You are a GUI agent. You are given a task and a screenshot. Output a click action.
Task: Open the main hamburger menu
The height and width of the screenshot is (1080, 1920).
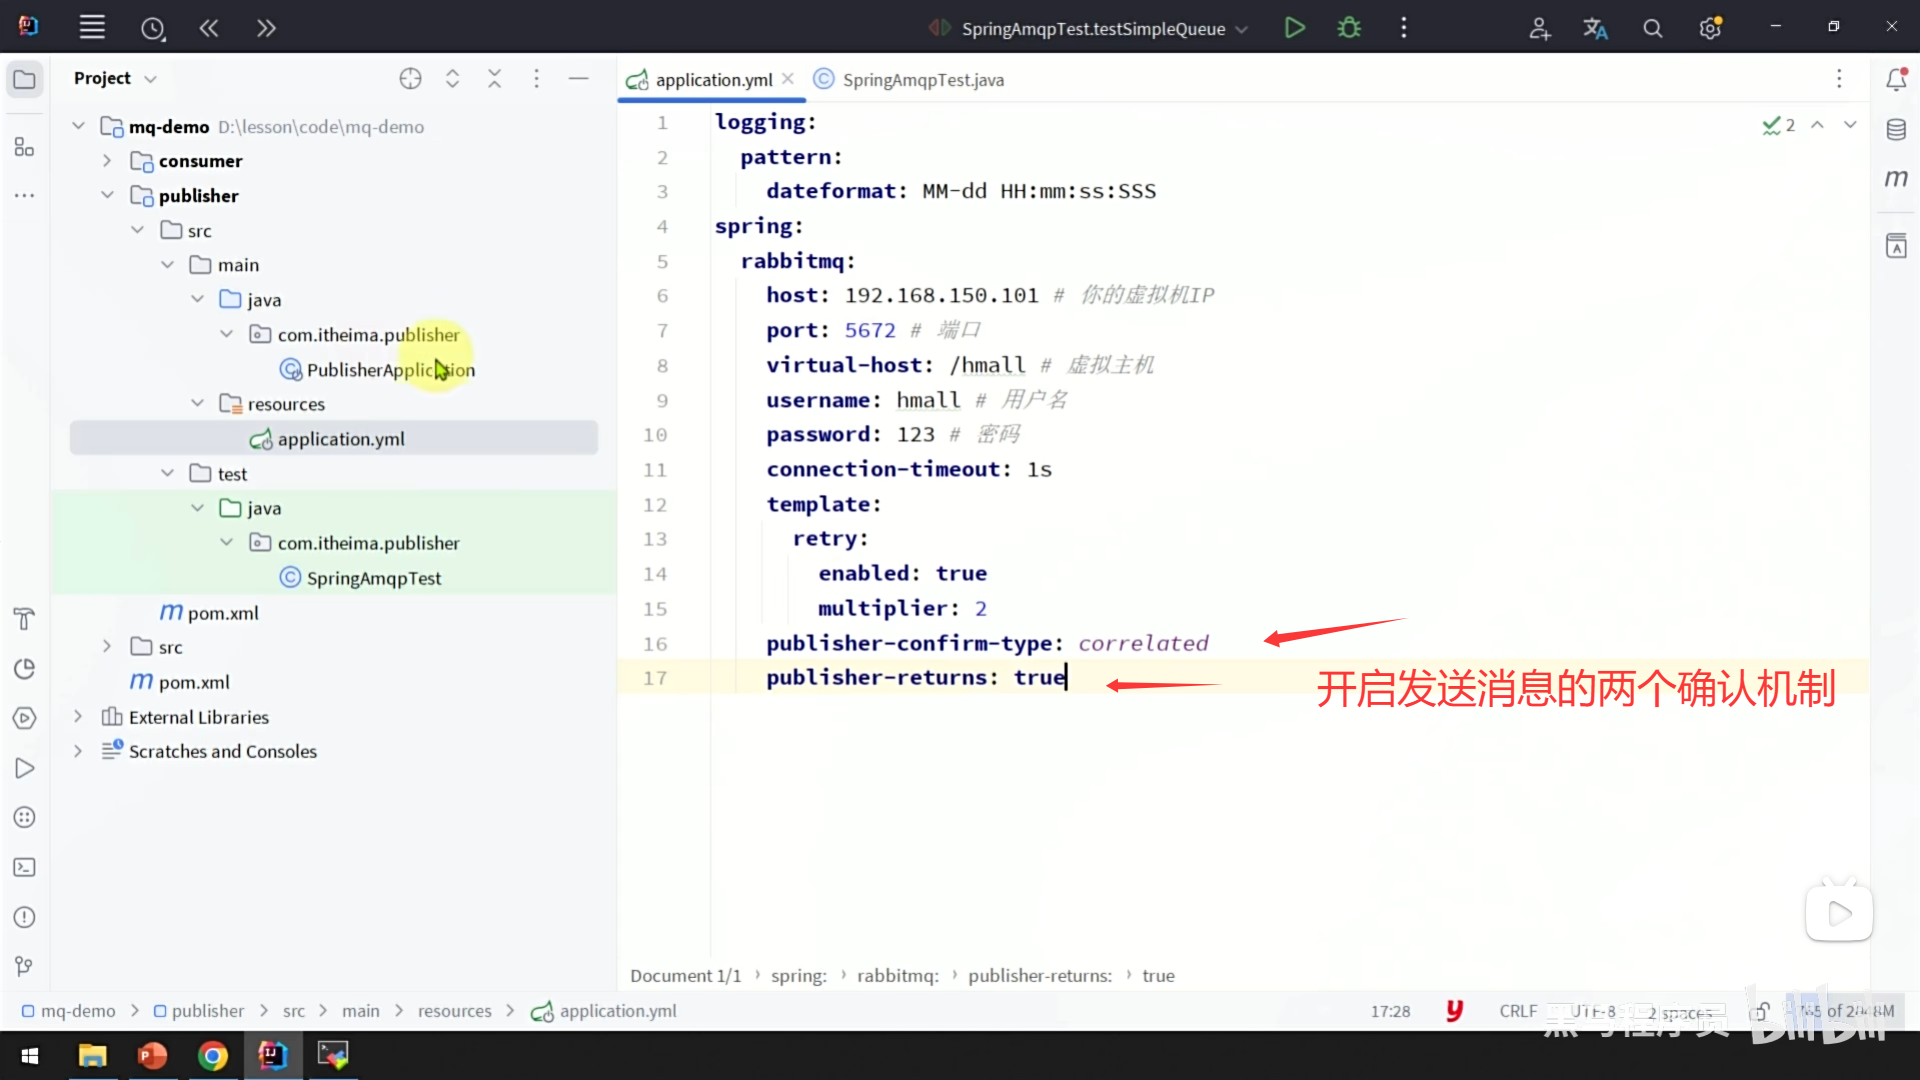(x=92, y=28)
